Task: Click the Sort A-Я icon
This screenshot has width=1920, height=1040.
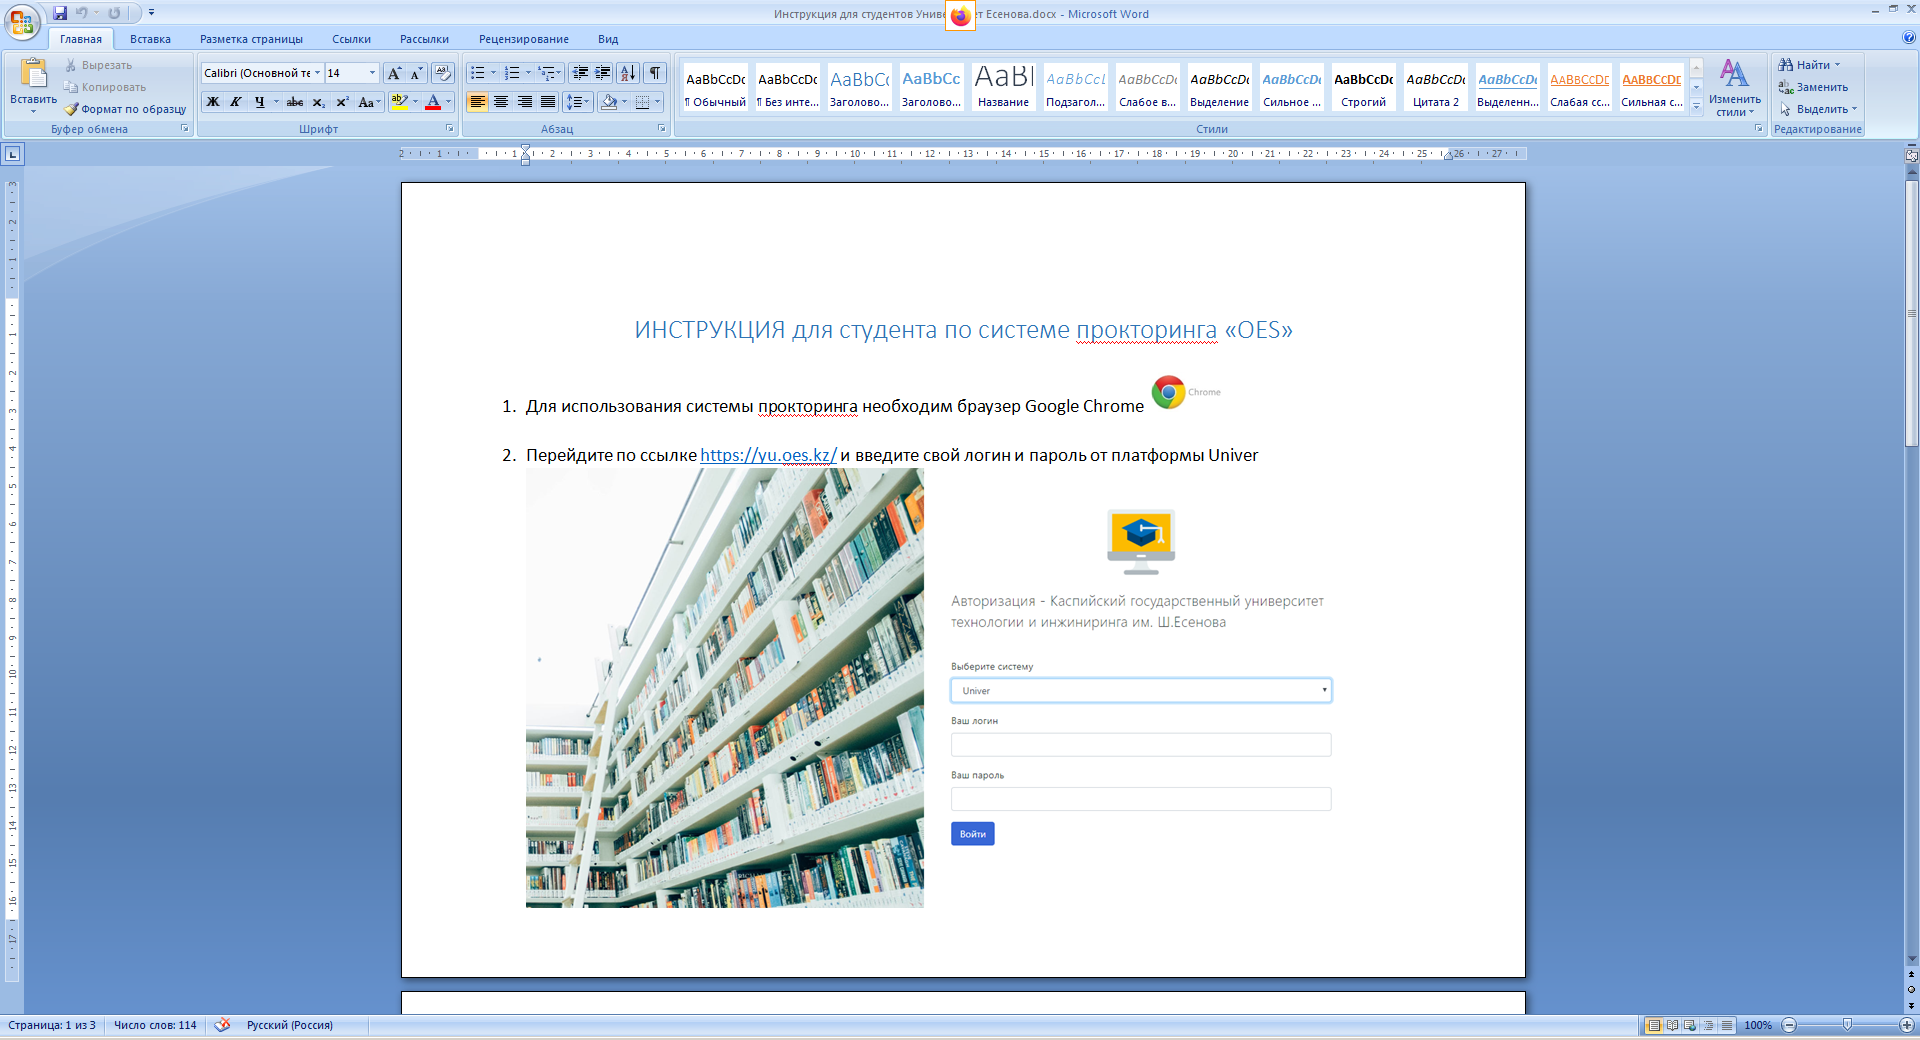Action: click(627, 73)
